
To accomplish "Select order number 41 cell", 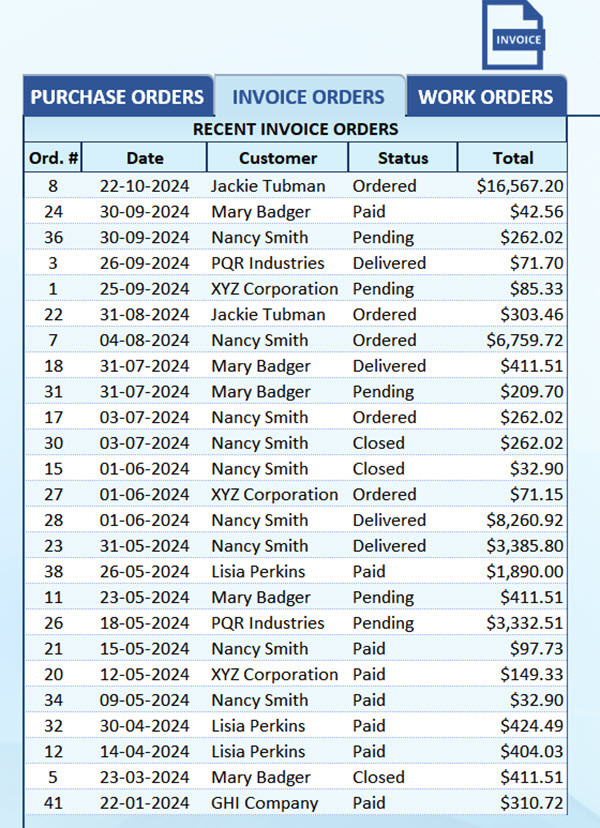I will [x=53, y=803].
